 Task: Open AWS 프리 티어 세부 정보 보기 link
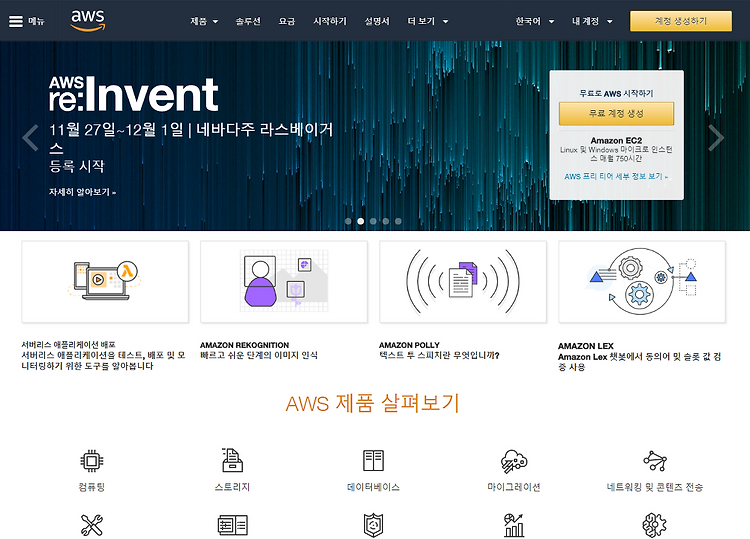tap(616, 176)
